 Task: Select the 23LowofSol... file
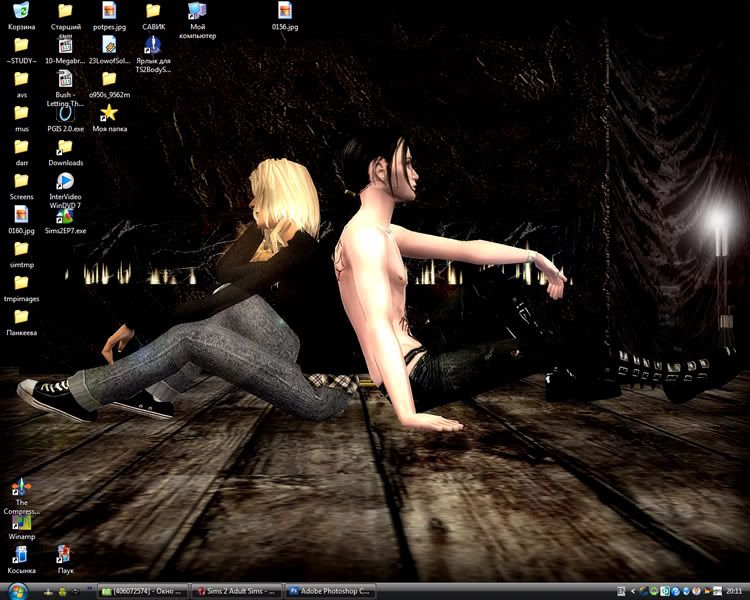[x=109, y=51]
